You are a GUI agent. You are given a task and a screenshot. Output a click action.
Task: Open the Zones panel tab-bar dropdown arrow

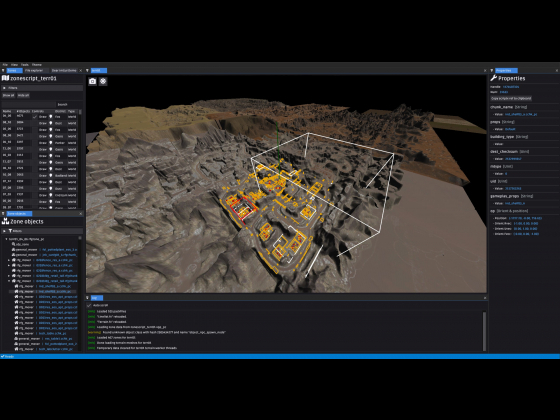tap(3, 70)
